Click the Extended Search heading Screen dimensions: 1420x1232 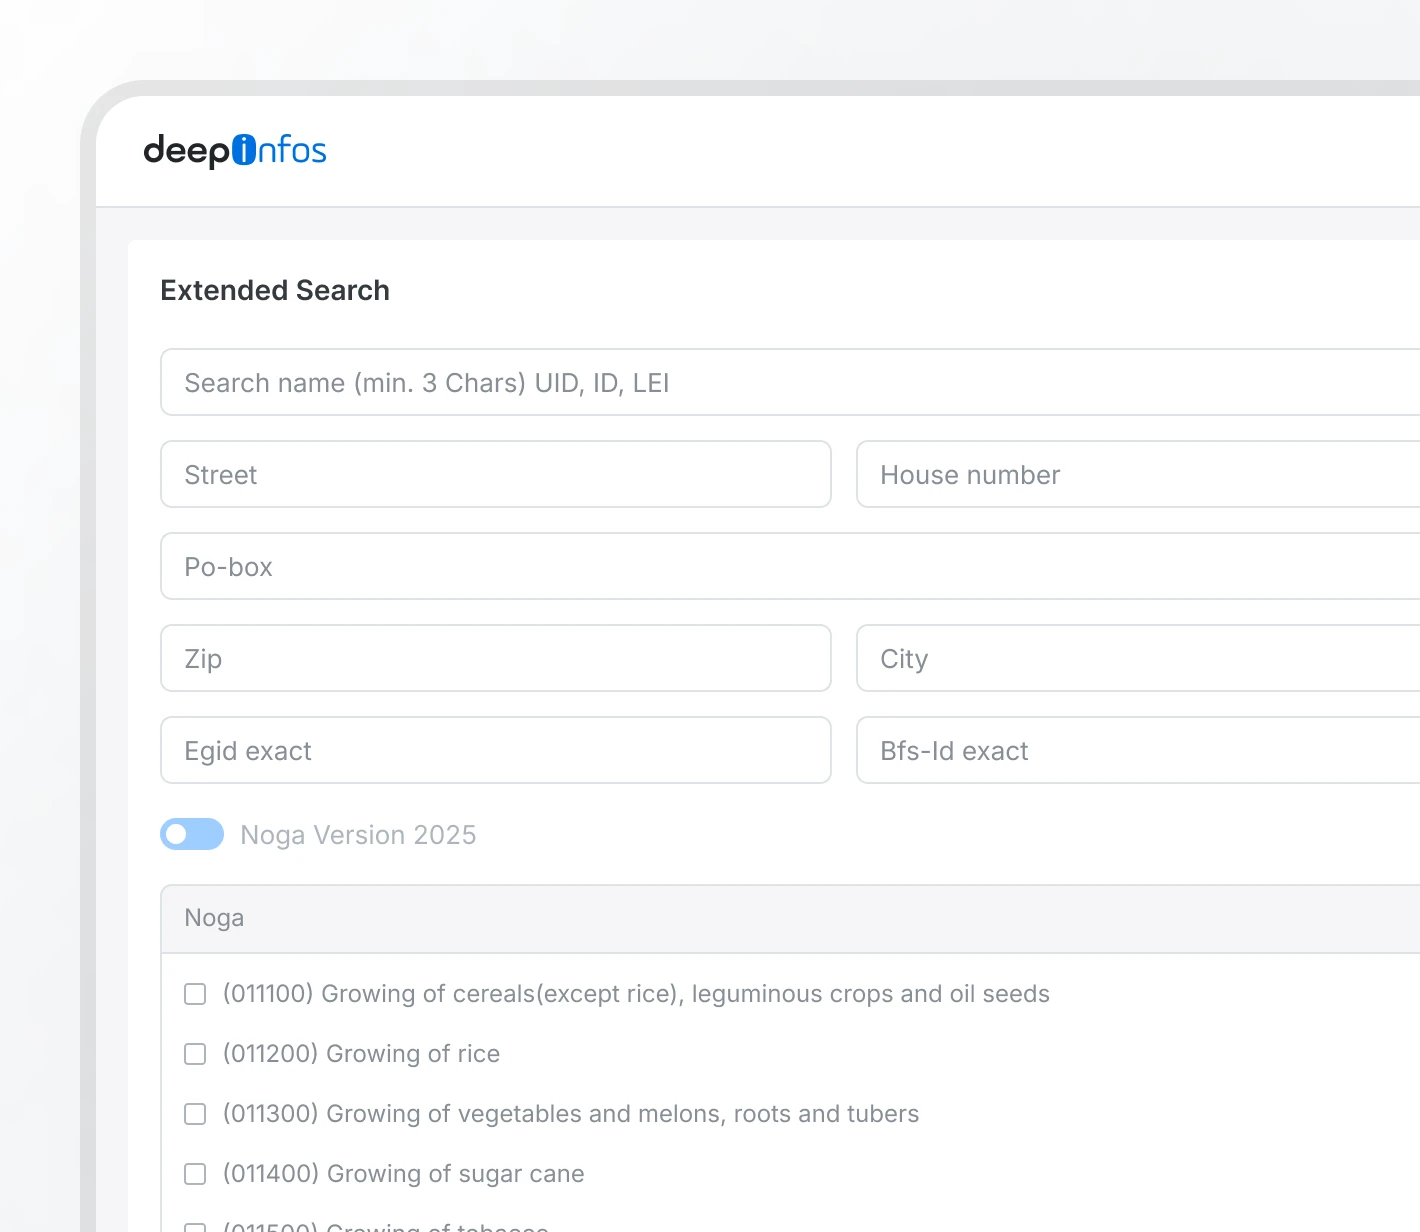point(275,291)
